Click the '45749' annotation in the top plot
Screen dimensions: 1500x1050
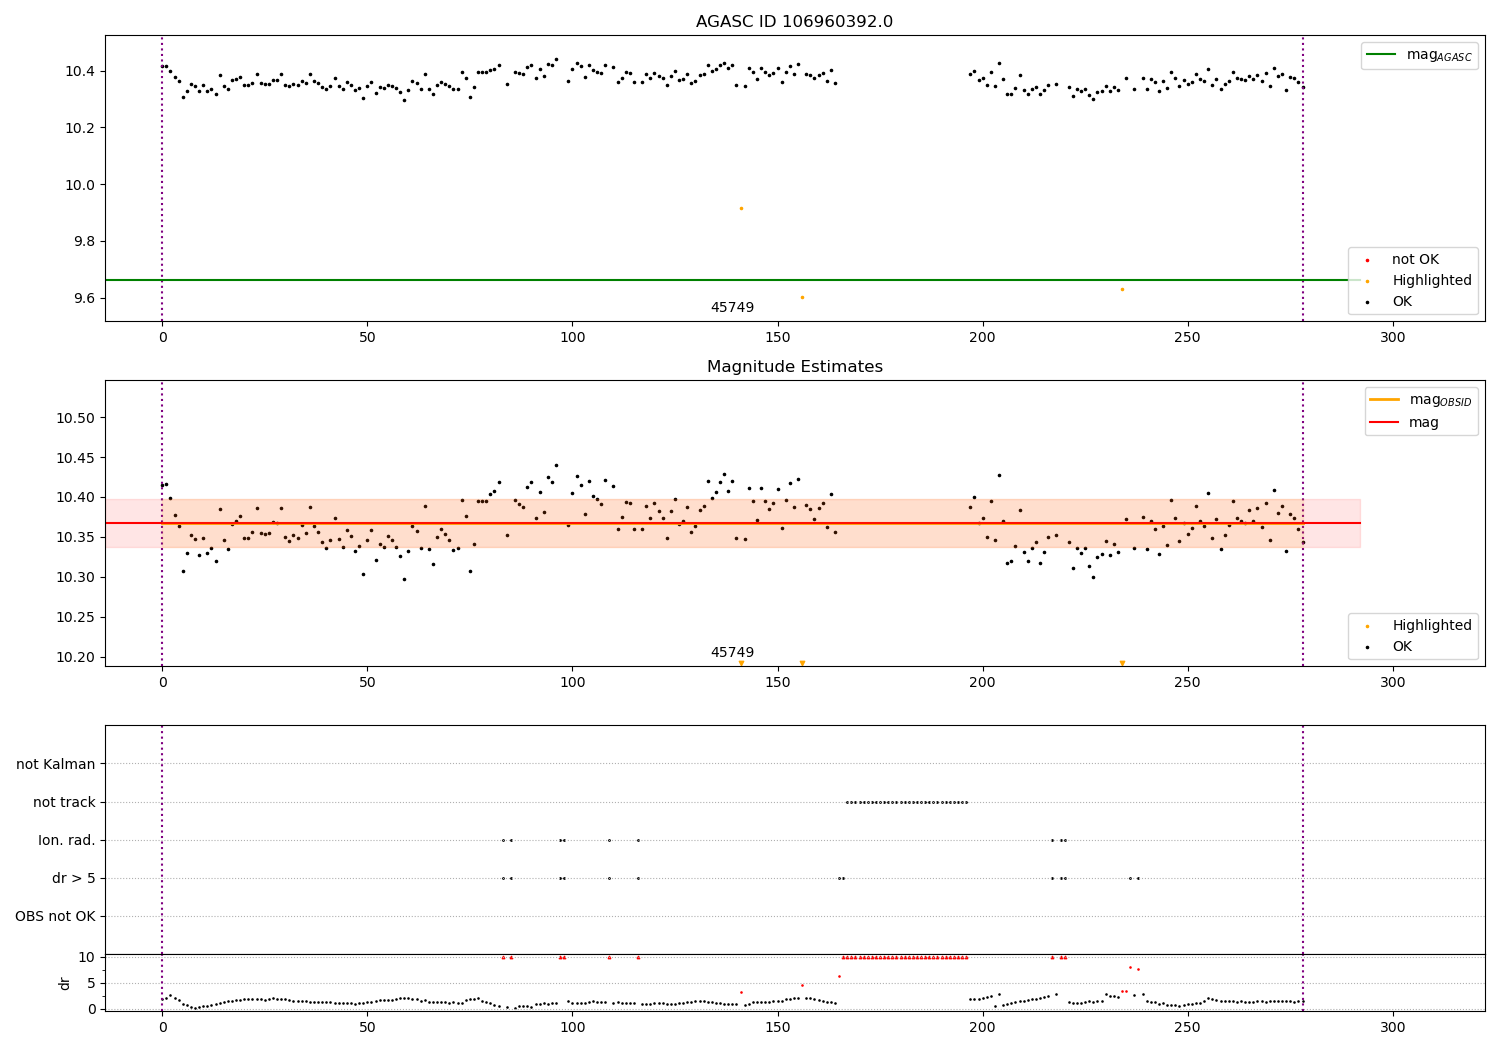tap(732, 308)
